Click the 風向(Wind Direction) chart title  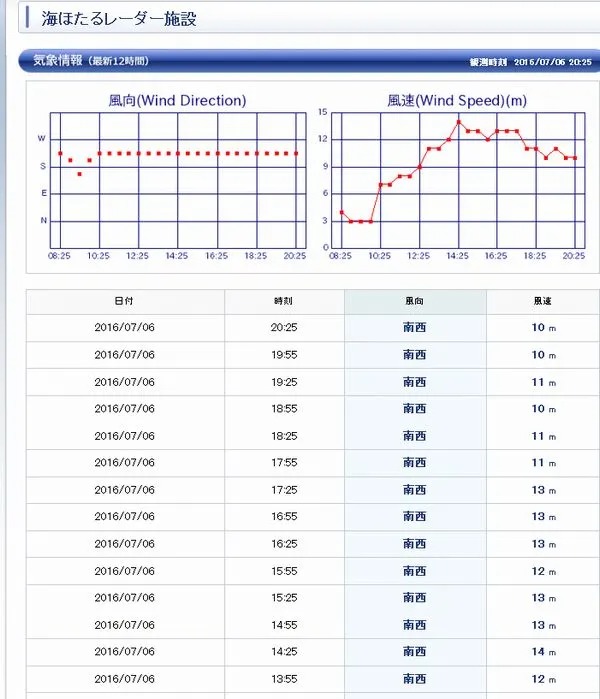pos(177,100)
